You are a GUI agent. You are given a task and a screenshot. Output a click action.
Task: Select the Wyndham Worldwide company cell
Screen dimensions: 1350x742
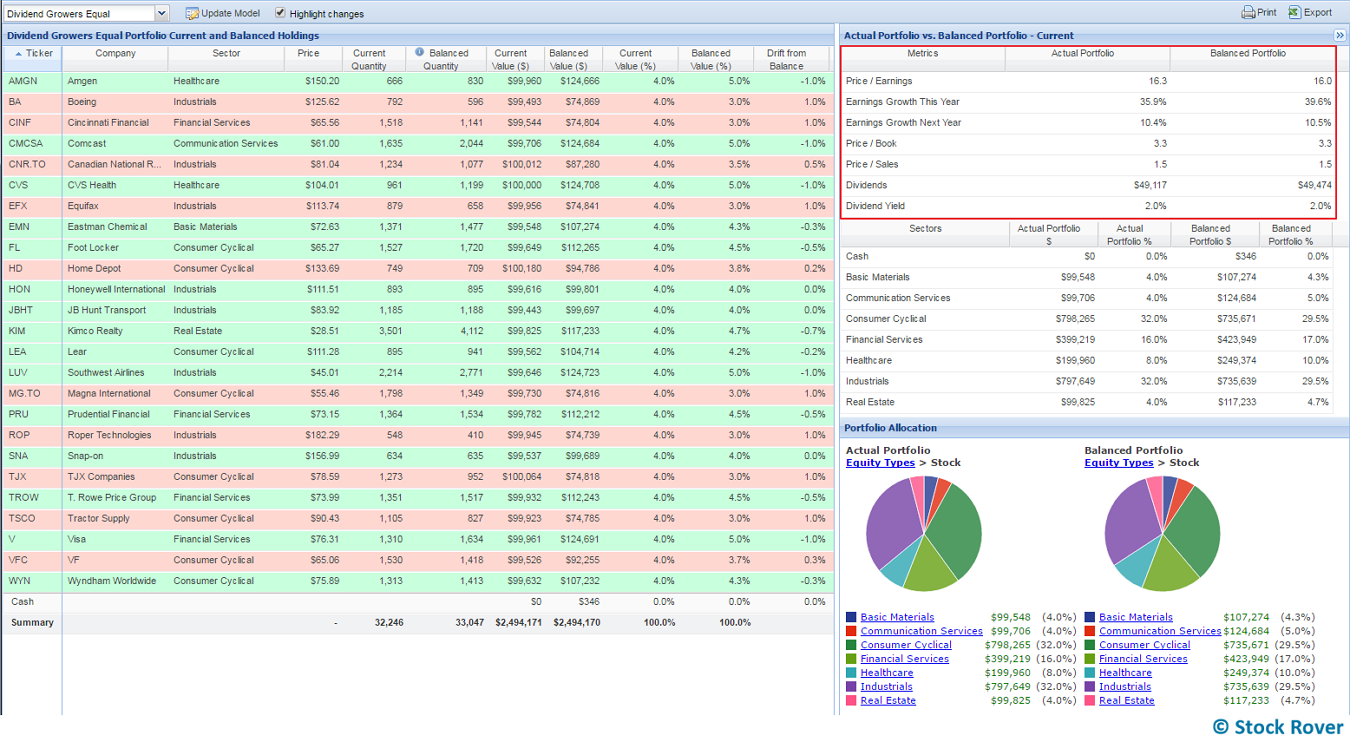[115, 581]
